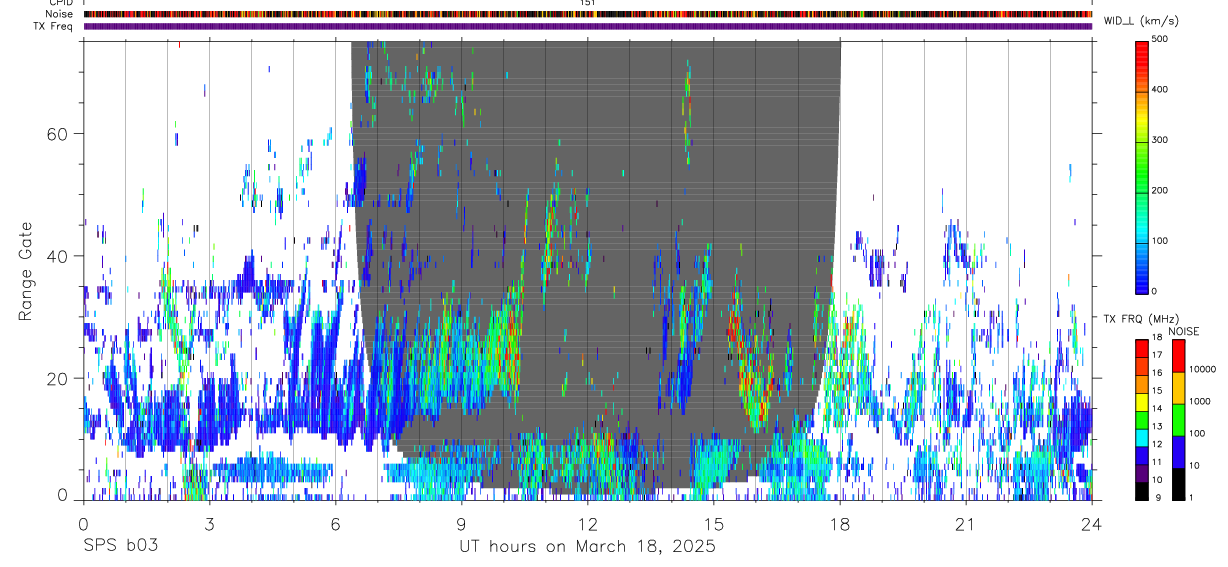
Task: Select the 'TX FRQ (MHz)' legend title
Action: [x=1140, y=318]
